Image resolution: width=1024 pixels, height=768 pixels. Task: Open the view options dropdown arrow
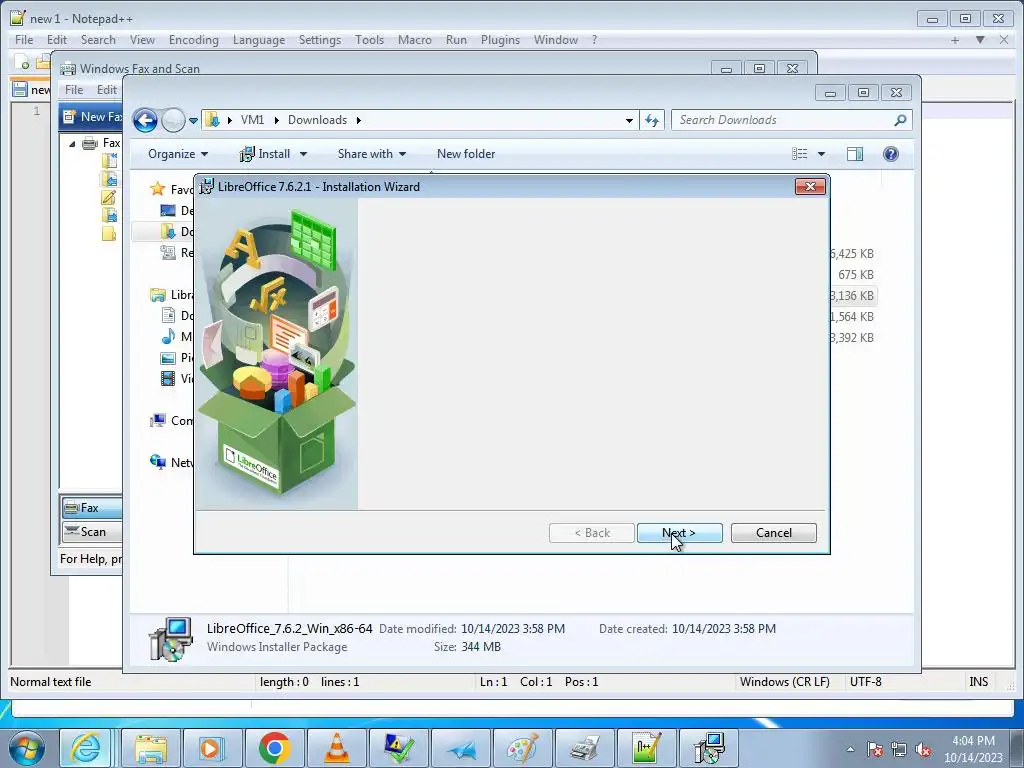pos(822,154)
